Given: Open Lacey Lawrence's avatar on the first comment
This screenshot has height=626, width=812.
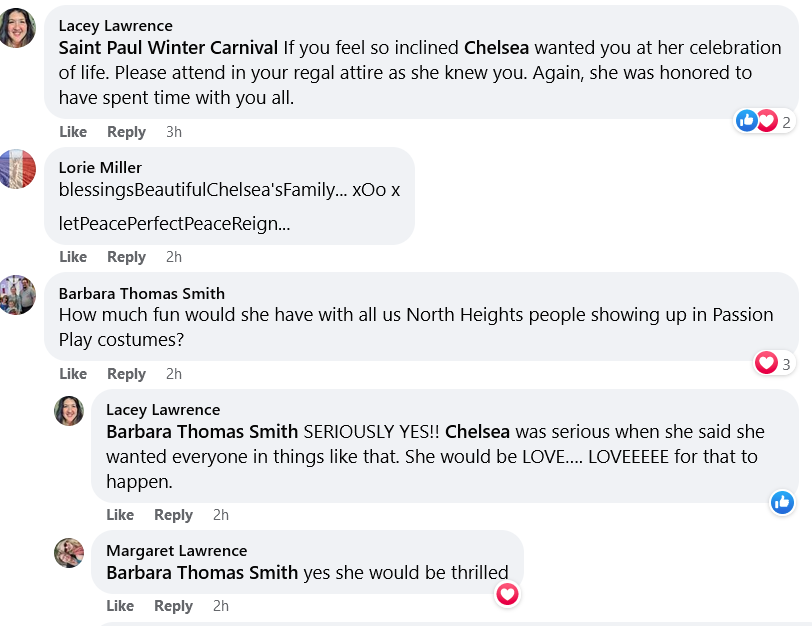Looking at the screenshot, I should coord(17,28).
